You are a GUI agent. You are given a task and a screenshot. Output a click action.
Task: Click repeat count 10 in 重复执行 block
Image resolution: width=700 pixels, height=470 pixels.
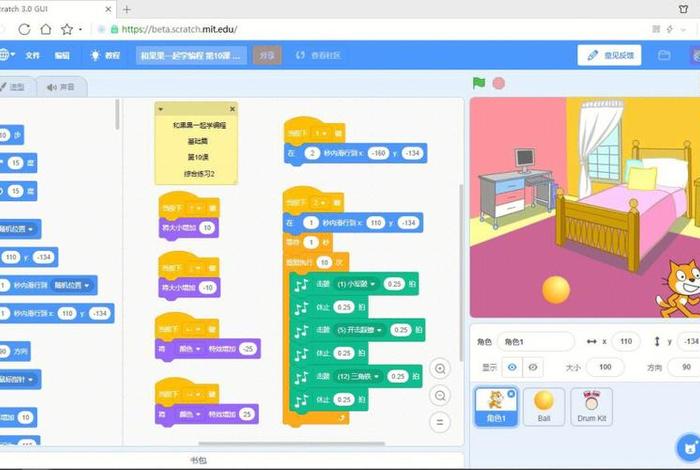[324, 262]
